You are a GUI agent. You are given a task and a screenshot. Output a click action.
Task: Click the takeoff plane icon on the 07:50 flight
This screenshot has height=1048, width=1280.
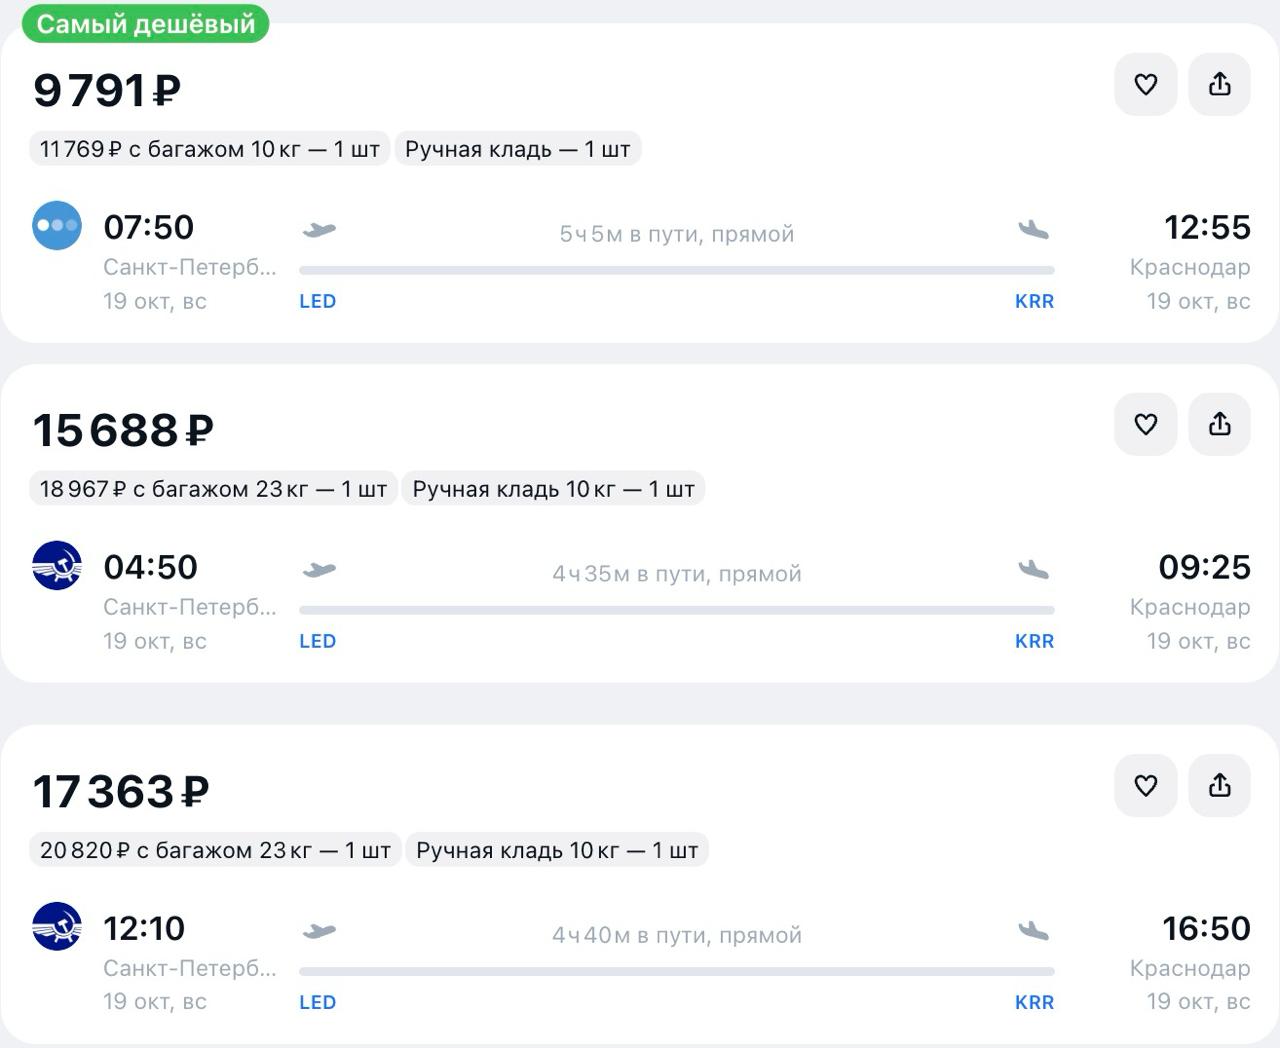319,230
